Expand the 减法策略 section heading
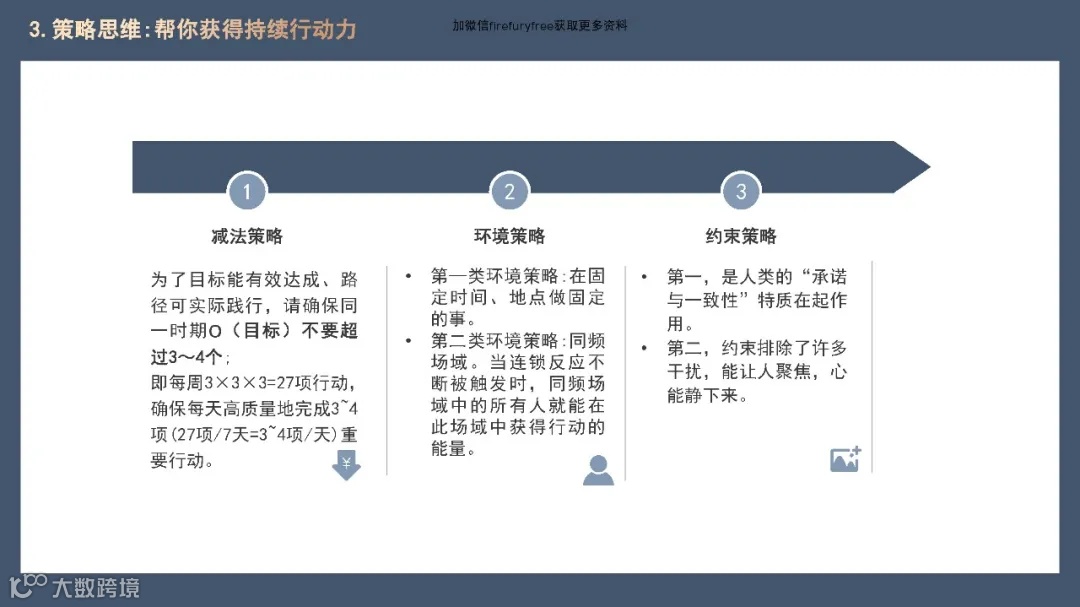1080x607 pixels. point(248,236)
